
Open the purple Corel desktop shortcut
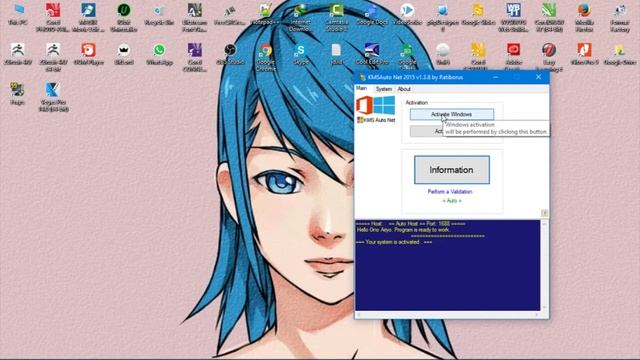(195, 58)
